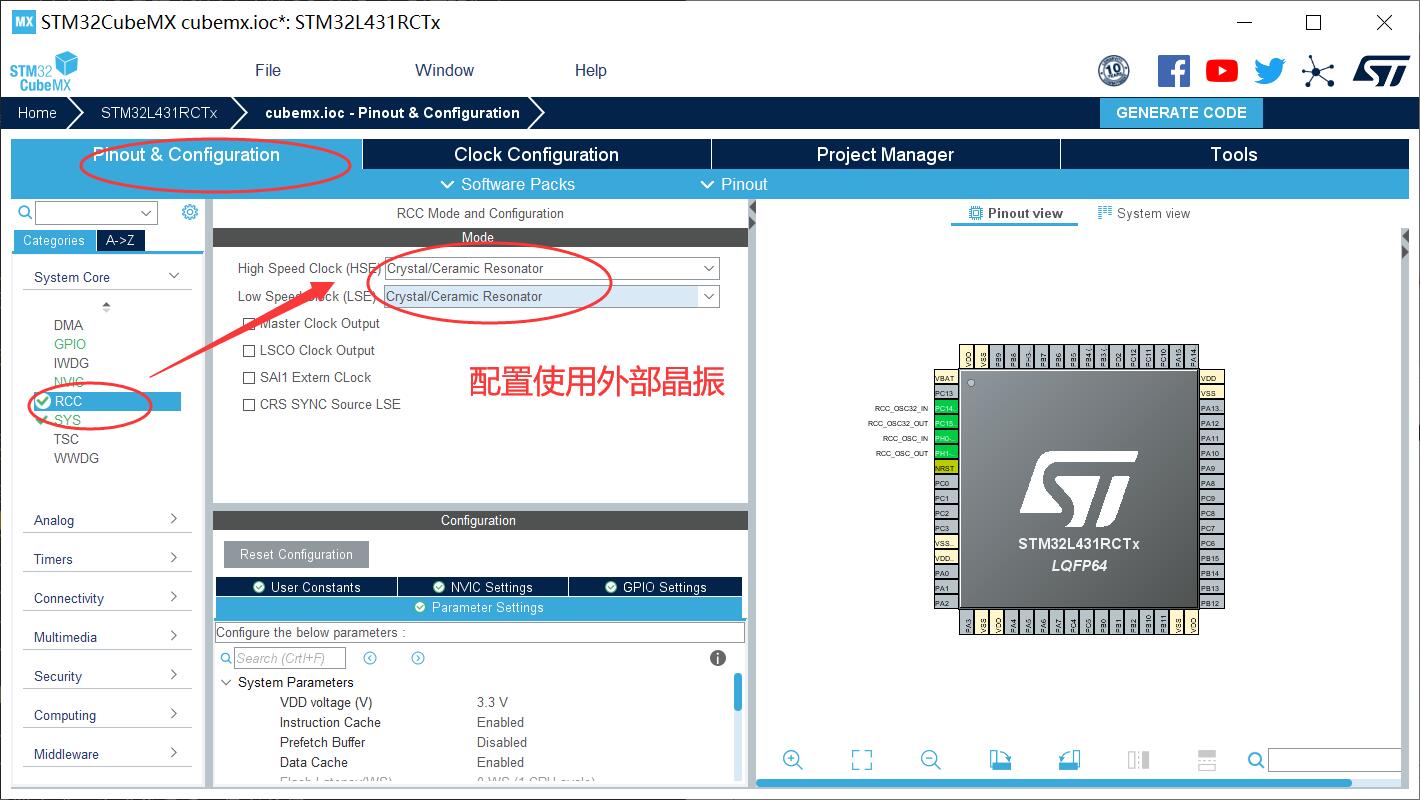Click the ST logo in the header
This screenshot has height=800, width=1420.
tap(1381, 71)
